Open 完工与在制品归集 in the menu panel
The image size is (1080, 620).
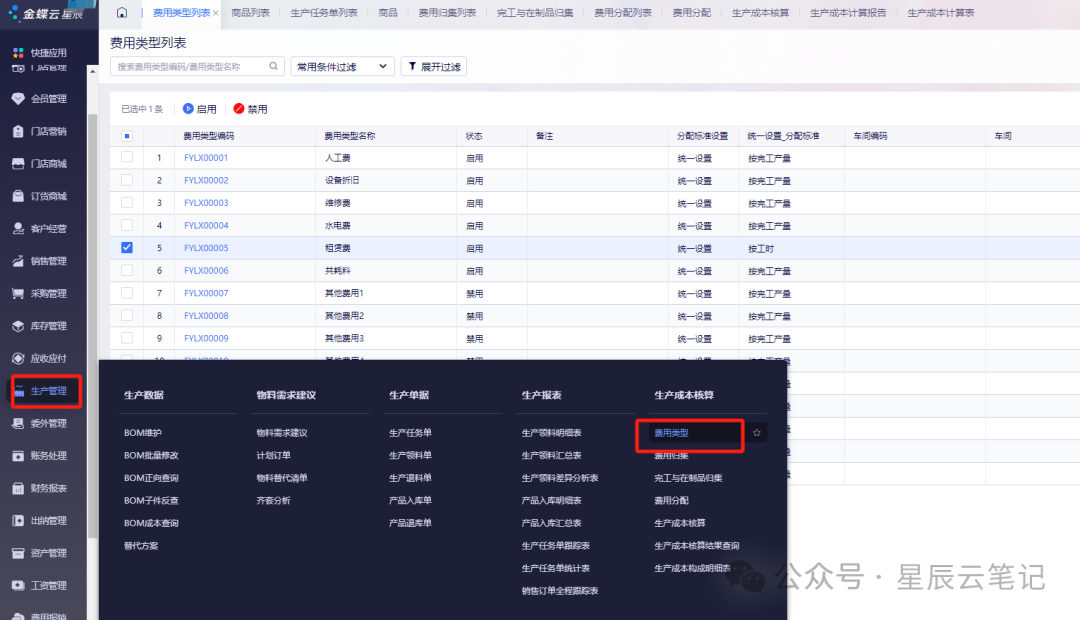point(688,478)
